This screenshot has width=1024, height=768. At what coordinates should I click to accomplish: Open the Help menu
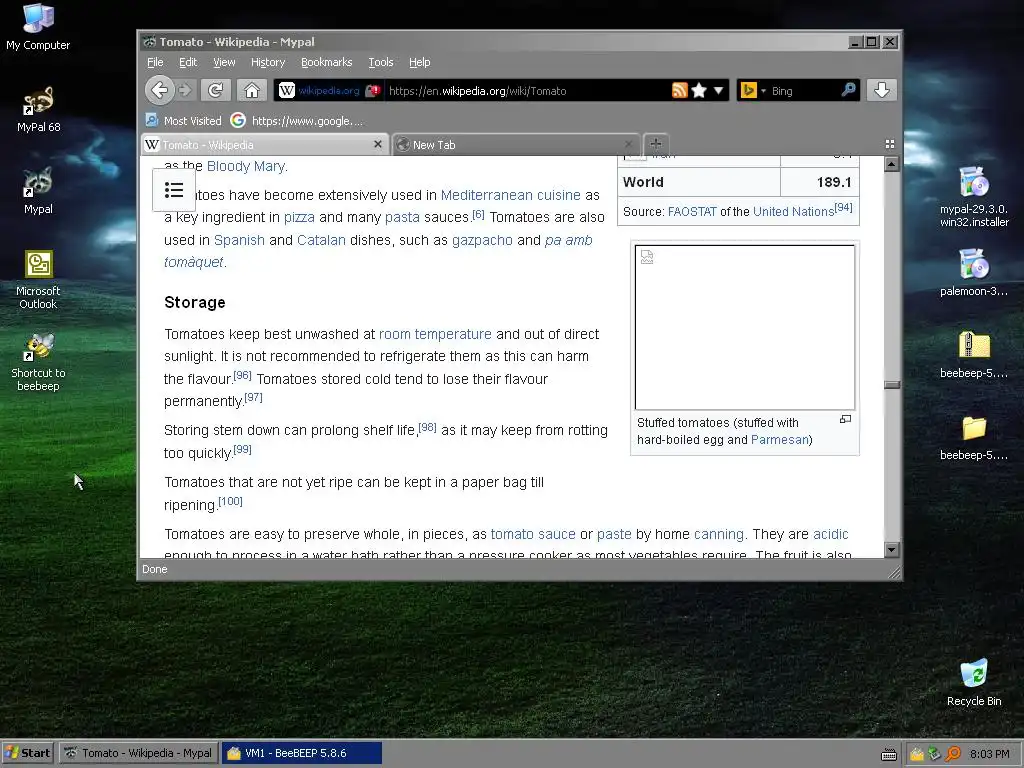coord(419,62)
